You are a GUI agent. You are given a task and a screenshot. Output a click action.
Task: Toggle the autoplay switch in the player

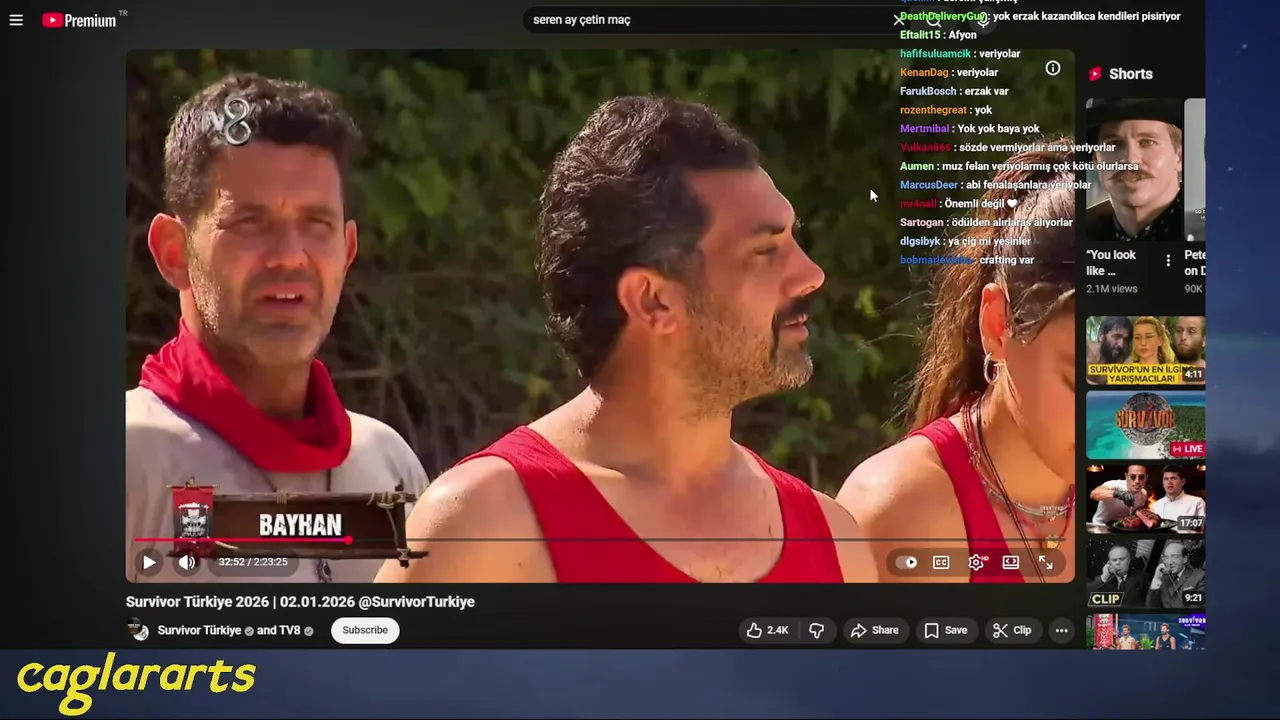click(x=906, y=562)
